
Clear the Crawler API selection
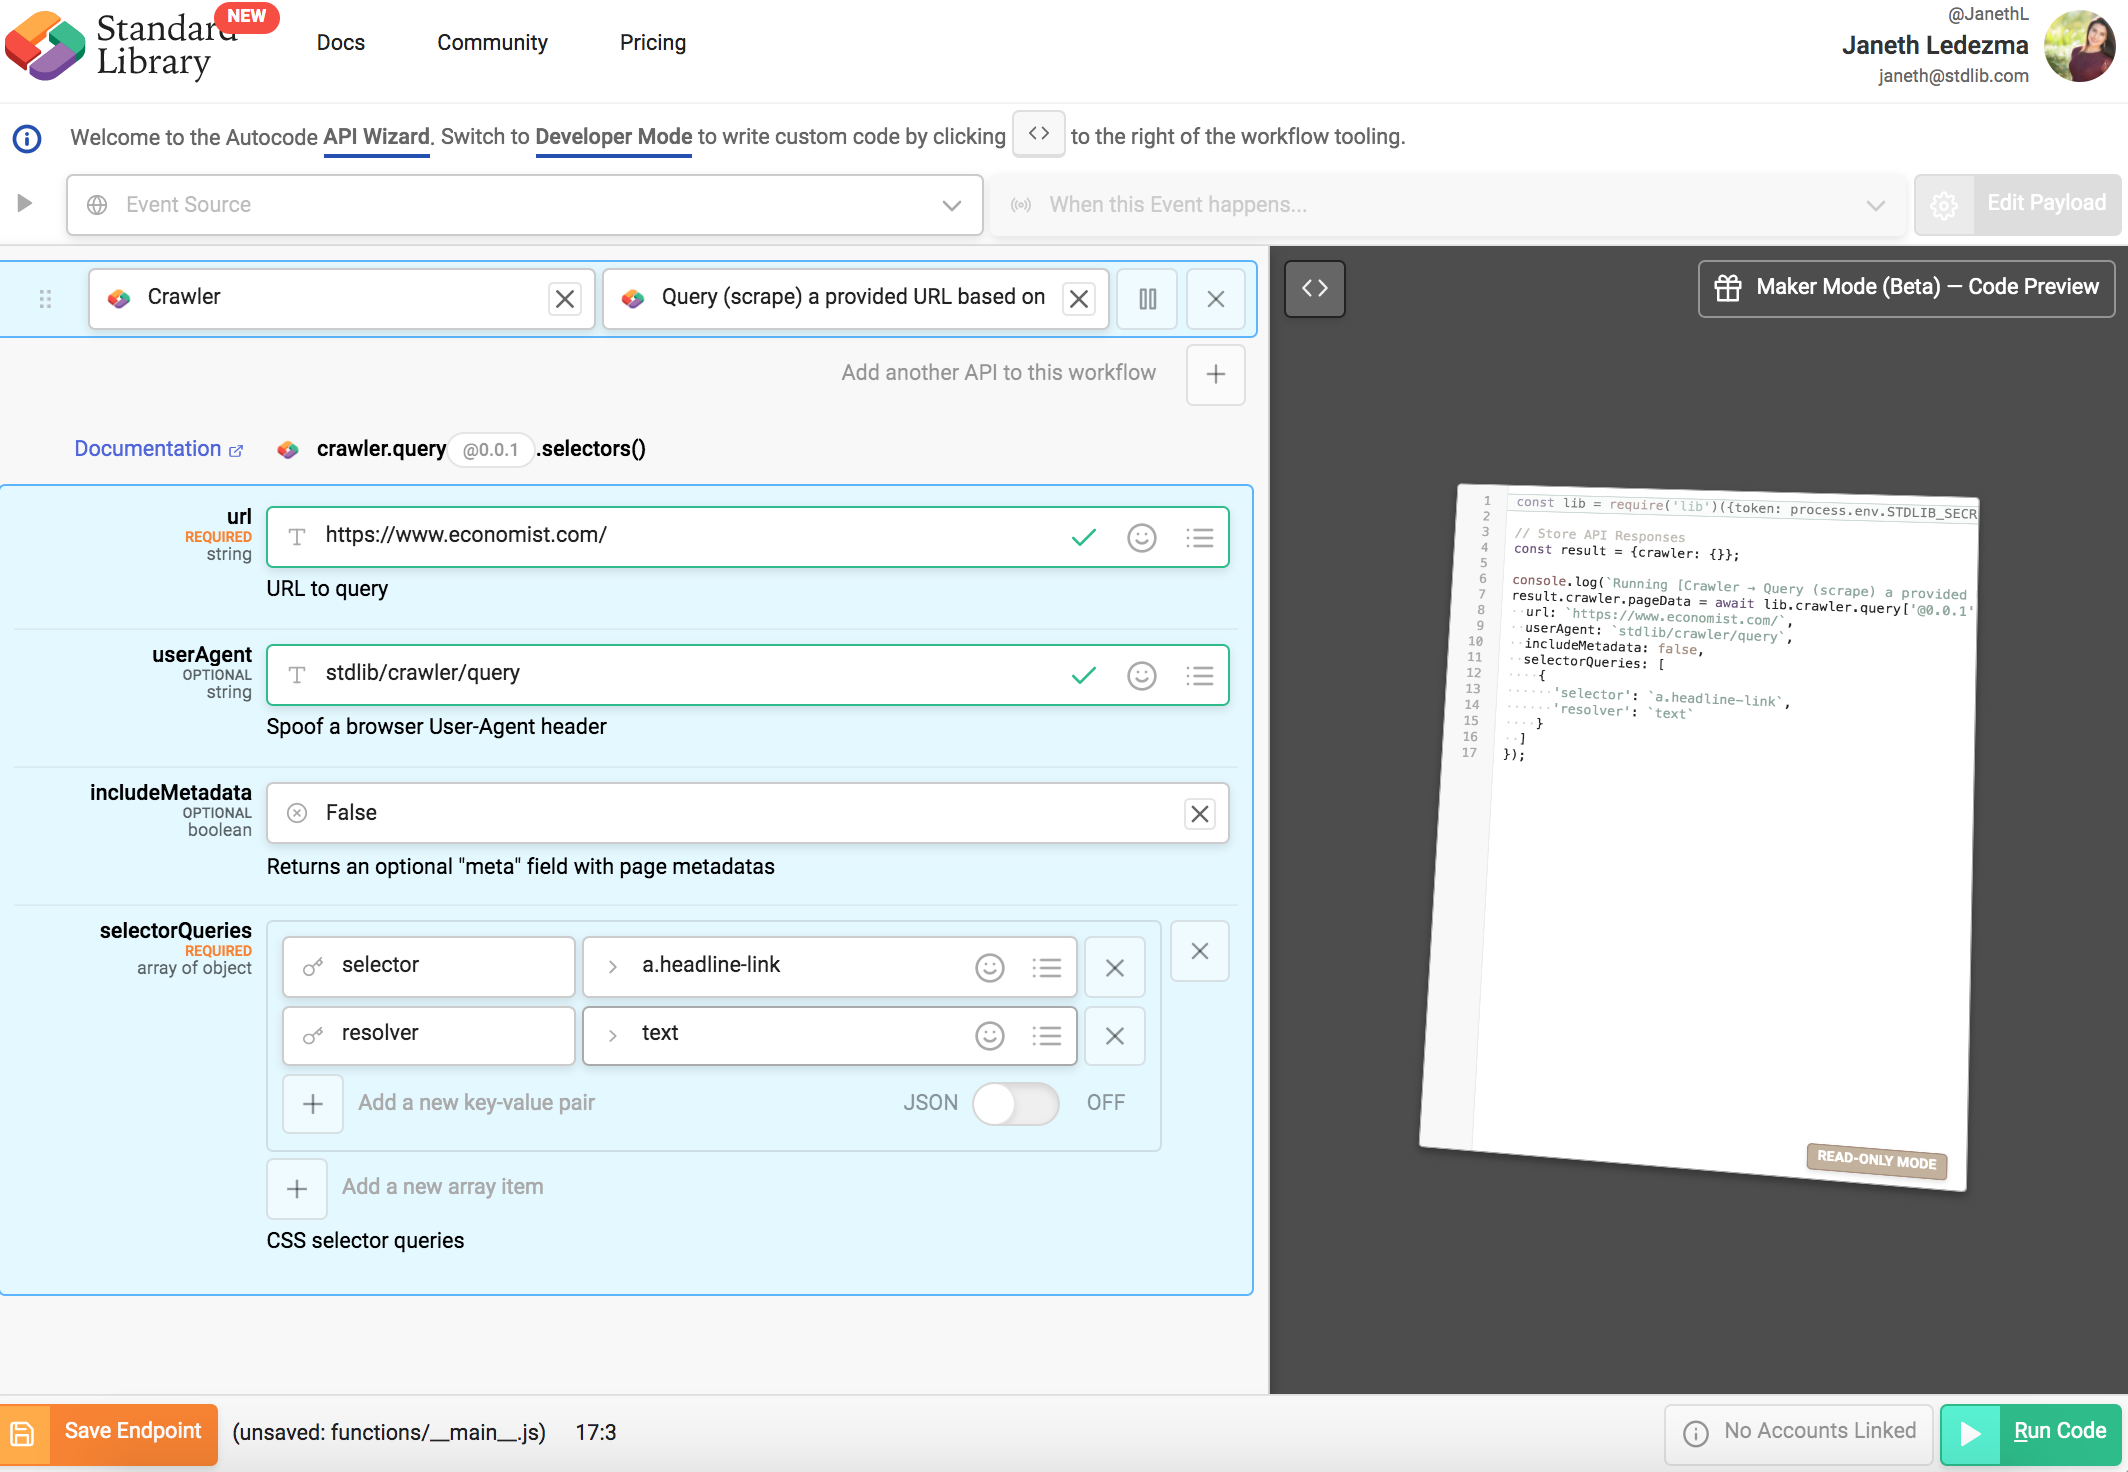pos(565,299)
